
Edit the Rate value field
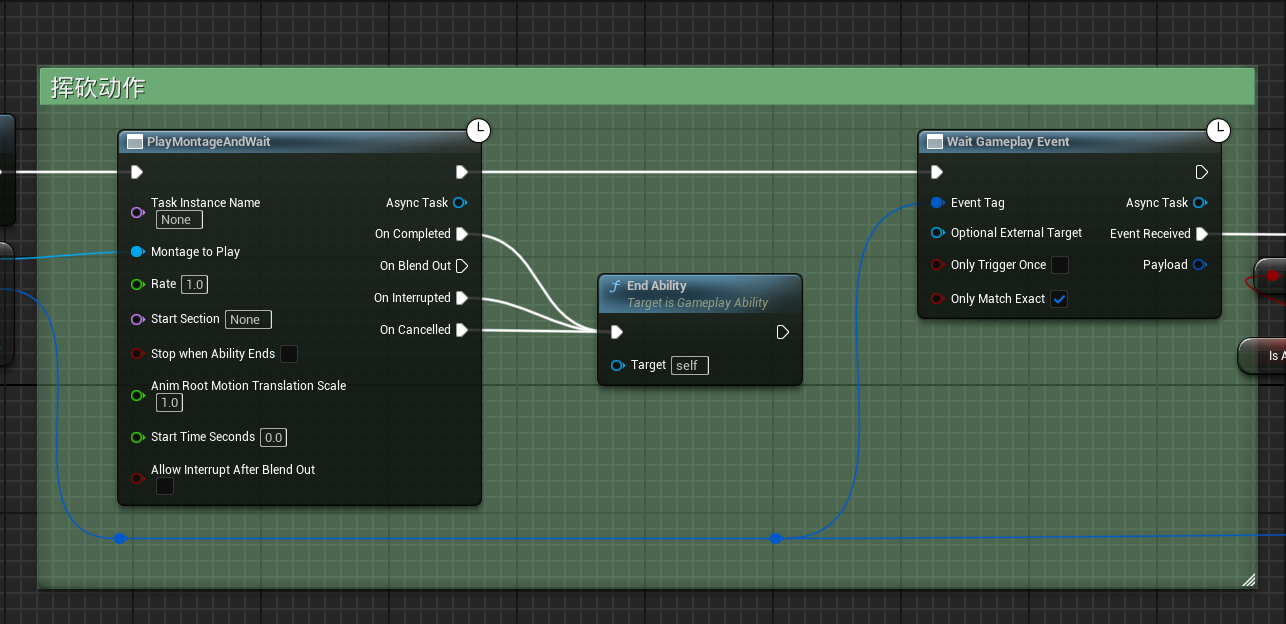194,285
